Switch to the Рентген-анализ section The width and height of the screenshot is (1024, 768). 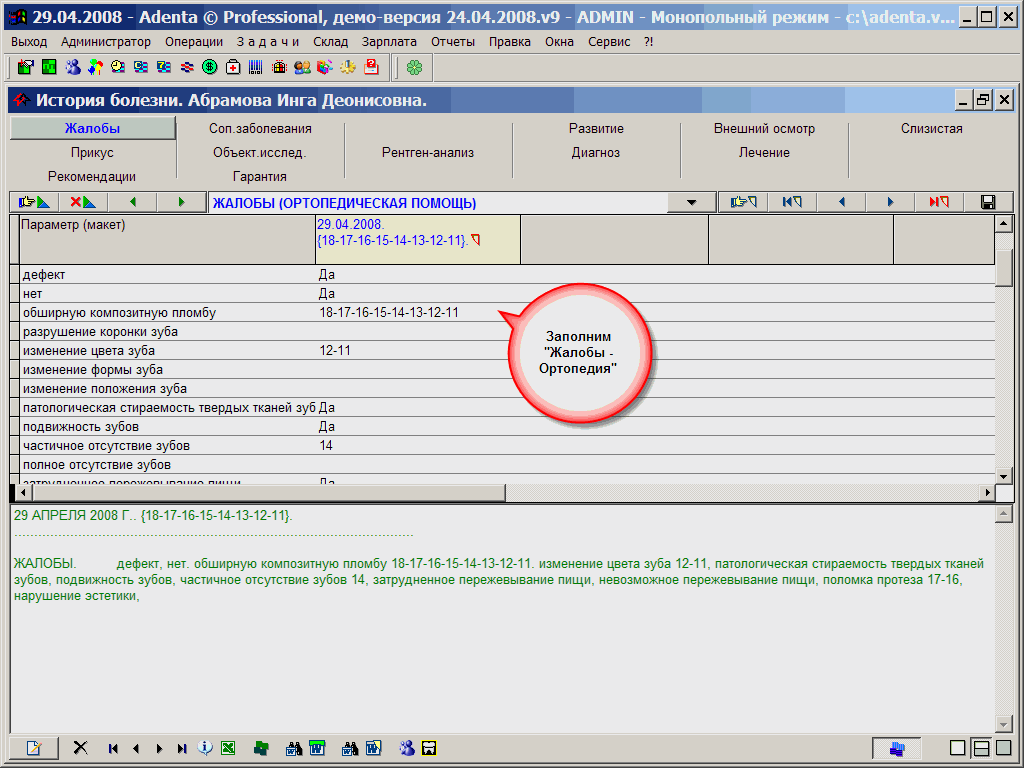428,153
